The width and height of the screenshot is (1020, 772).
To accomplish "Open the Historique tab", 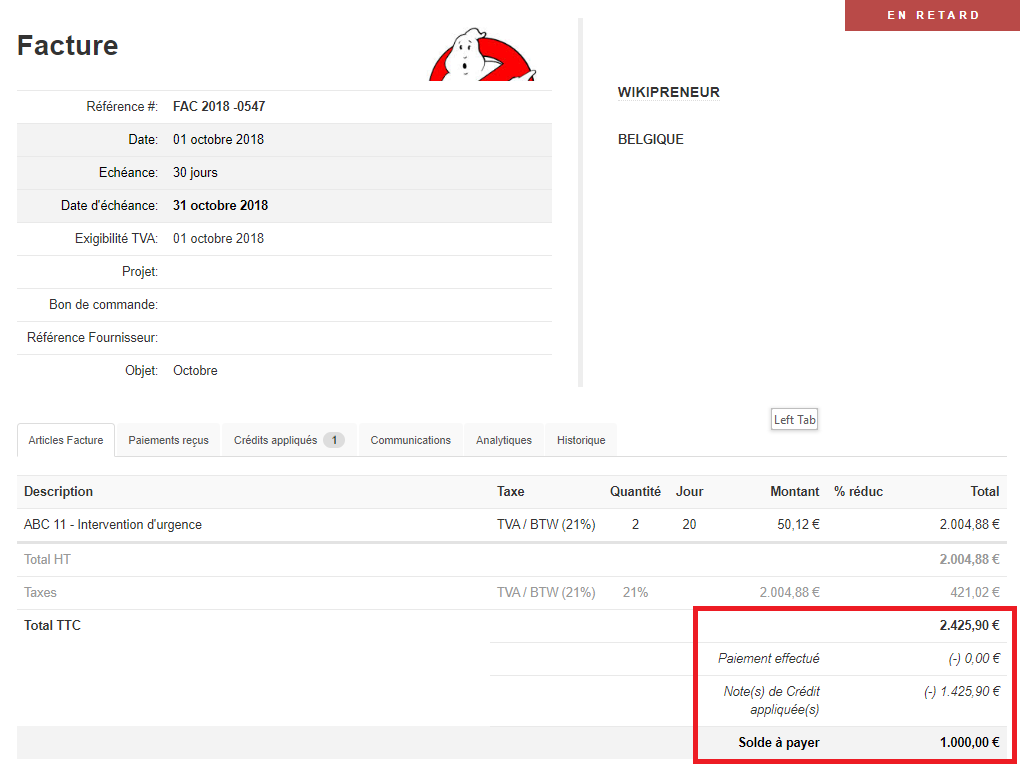I will (x=580, y=440).
